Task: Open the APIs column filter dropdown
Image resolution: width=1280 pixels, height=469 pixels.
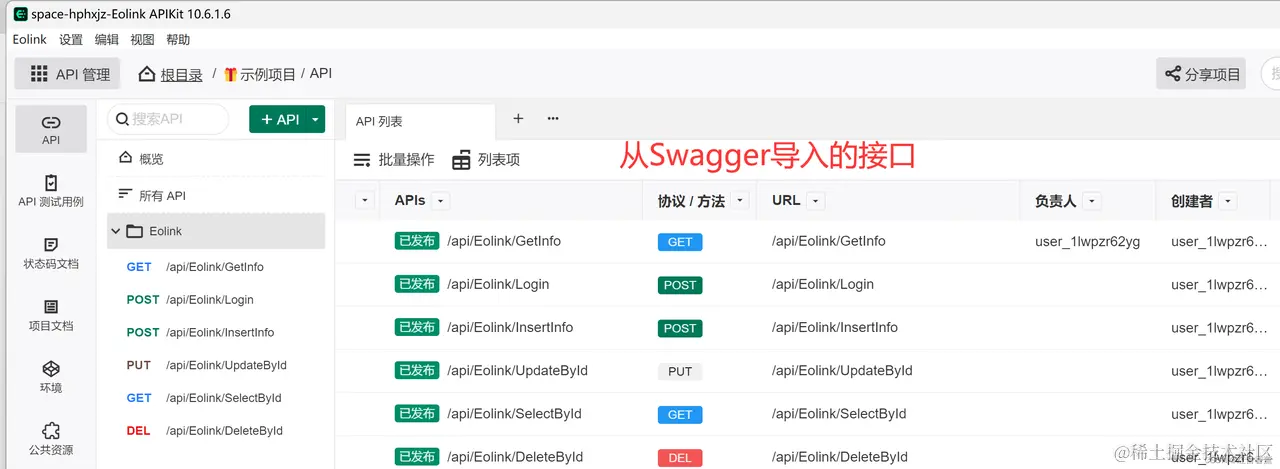Action: pos(440,201)
